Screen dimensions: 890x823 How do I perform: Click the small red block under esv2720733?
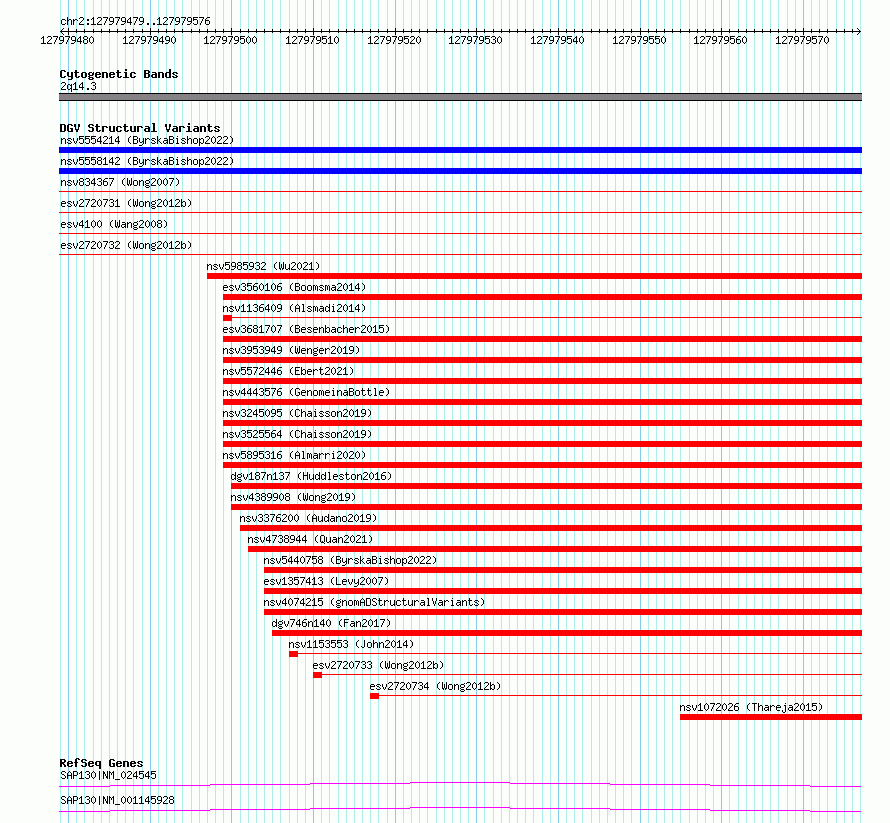tap(317, 675)
